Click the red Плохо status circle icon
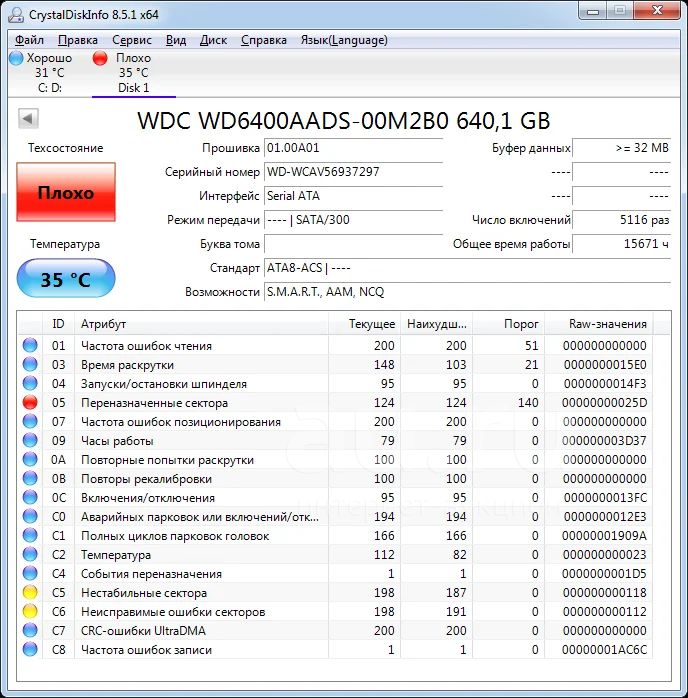 click(x=100, y=58)
